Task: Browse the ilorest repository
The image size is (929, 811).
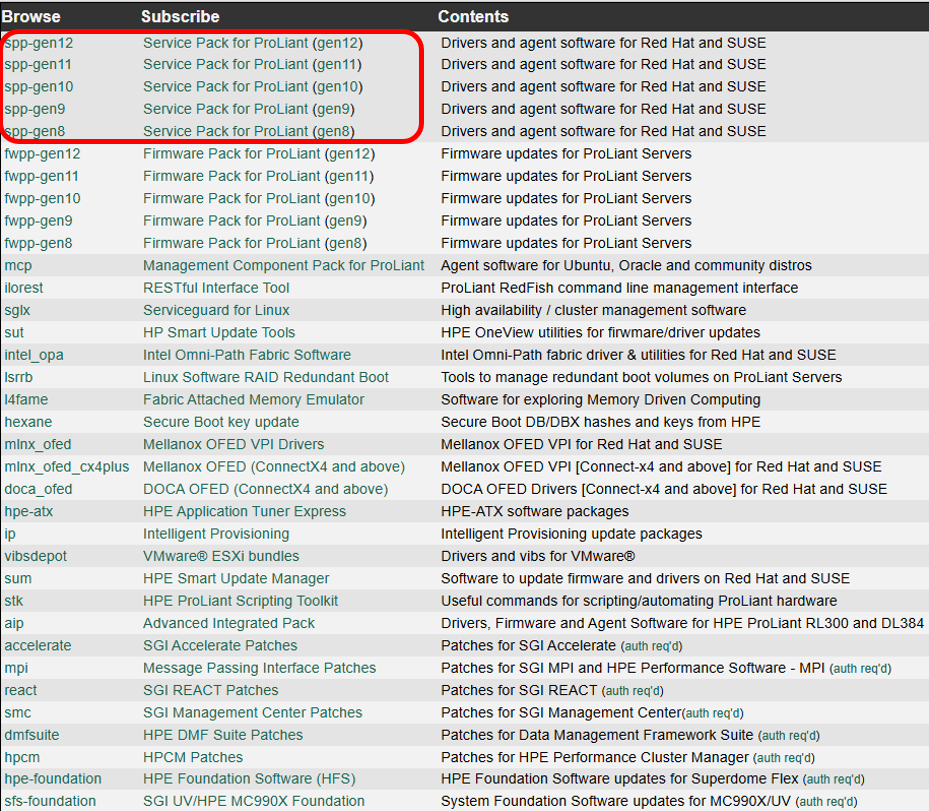Action: click(24, 288)
